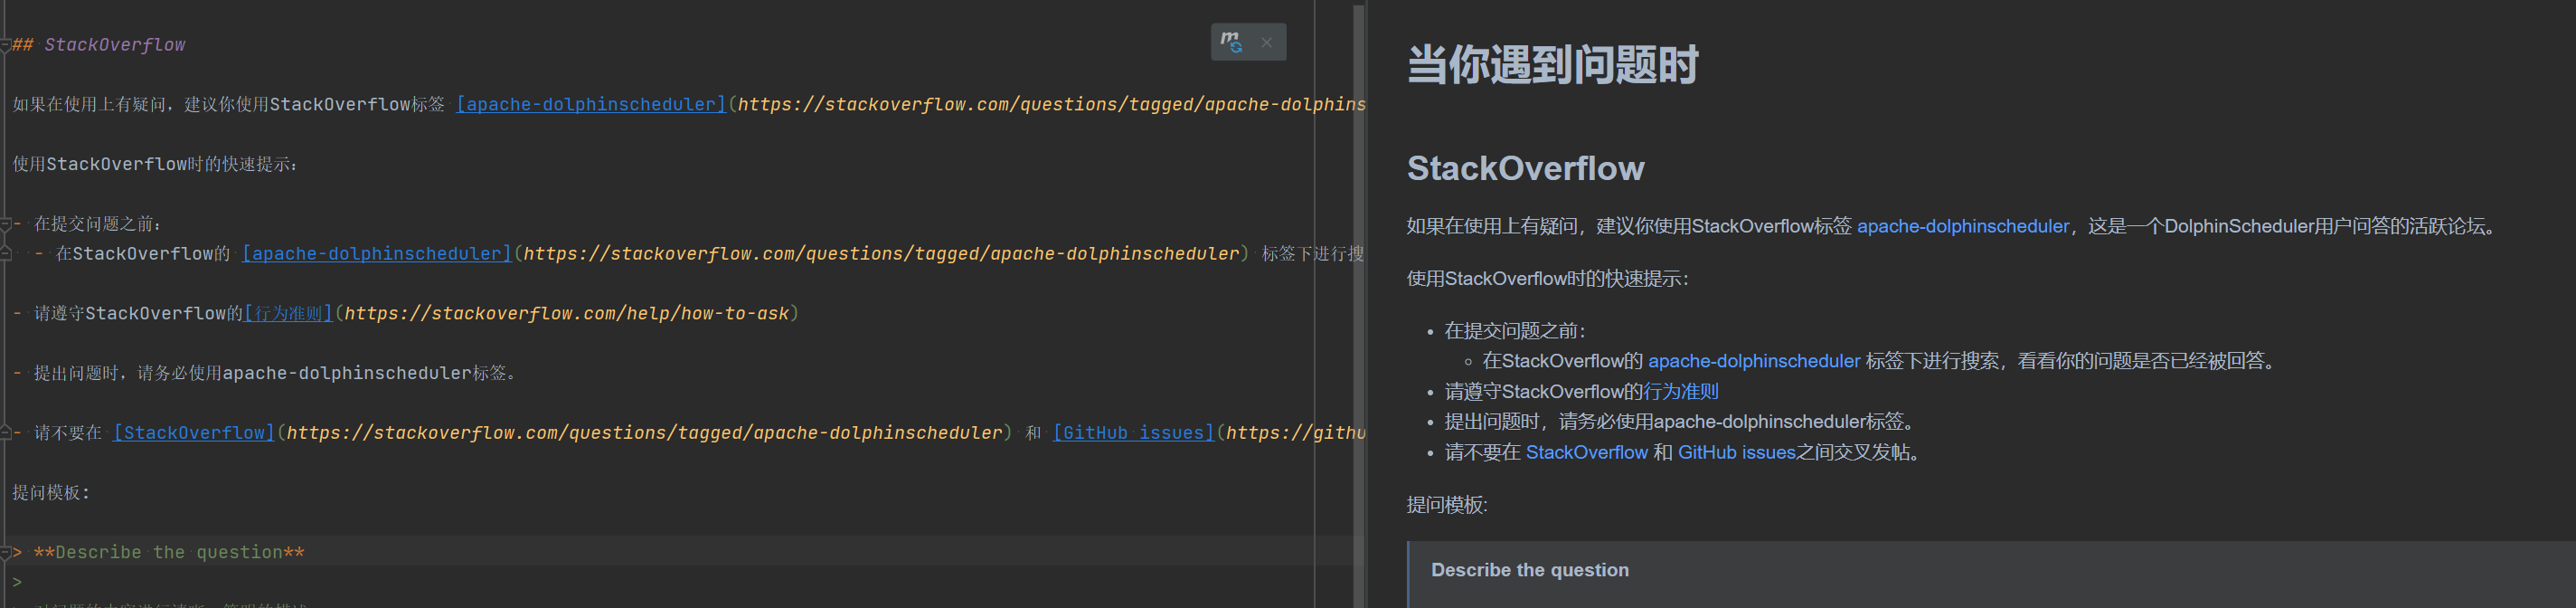Place cursor on '## StackOverflow' heading in editor
Image resolution: width=2576 pixels, height=608 pixels.
tap(99, 45)
